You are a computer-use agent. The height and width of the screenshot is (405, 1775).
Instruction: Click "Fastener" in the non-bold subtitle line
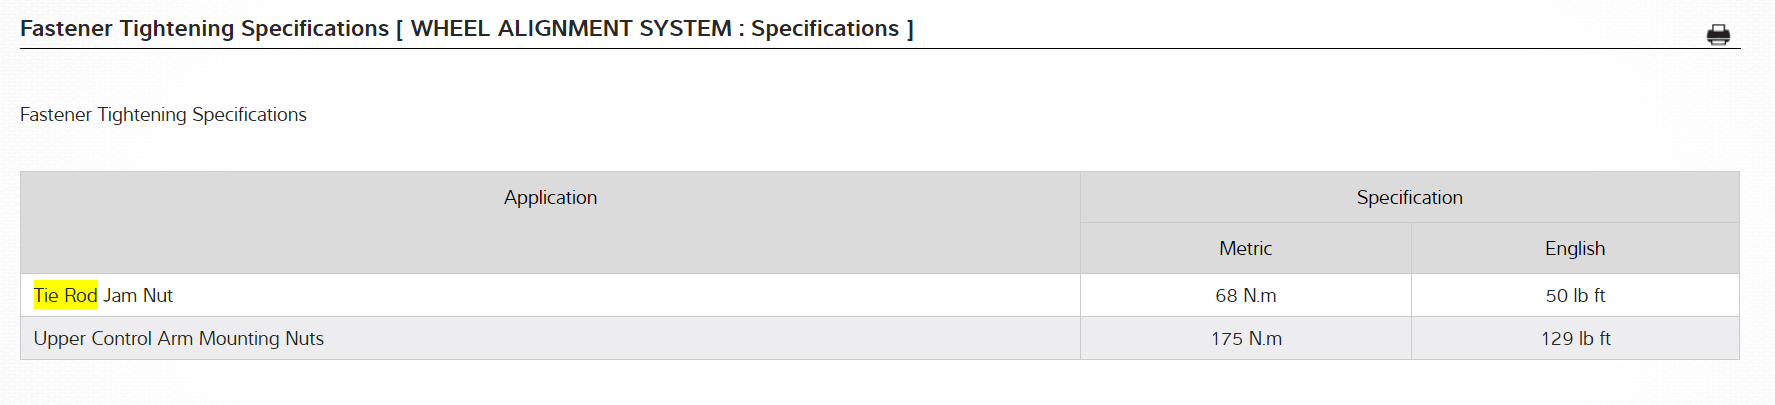point(56,115)
